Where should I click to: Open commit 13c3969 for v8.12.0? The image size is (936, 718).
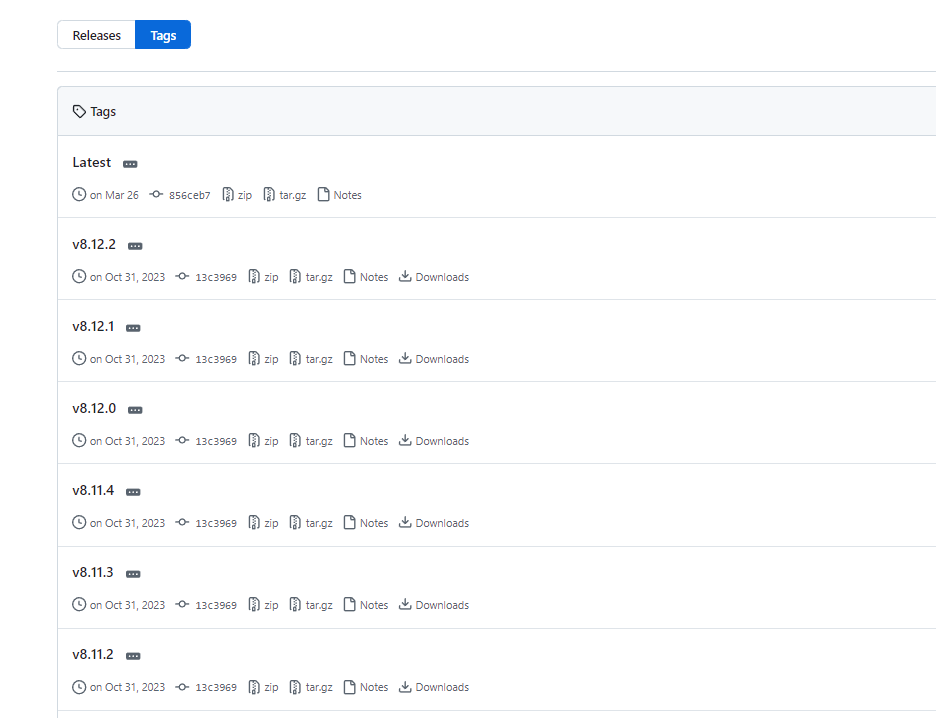tap(215, 441)
